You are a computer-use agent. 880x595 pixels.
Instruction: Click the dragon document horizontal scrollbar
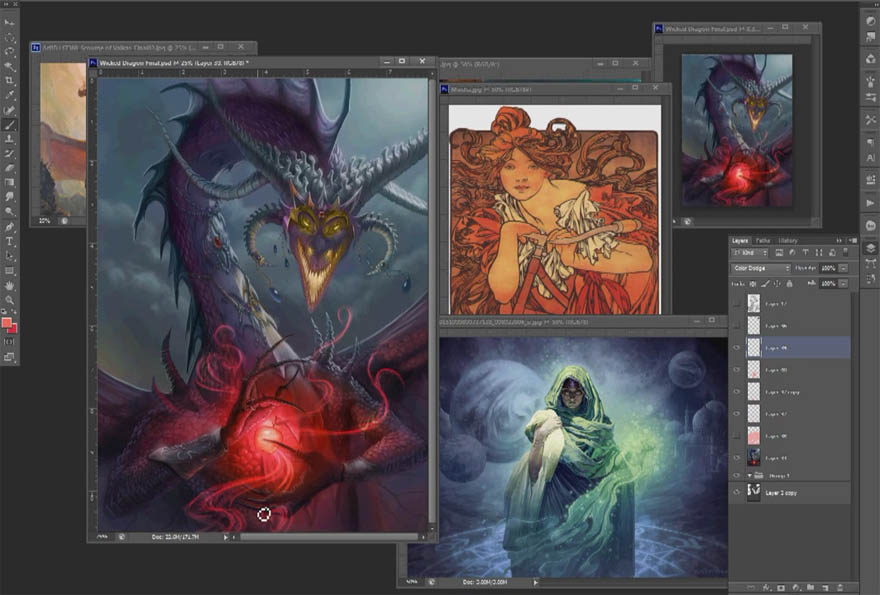tap(329, 537)
